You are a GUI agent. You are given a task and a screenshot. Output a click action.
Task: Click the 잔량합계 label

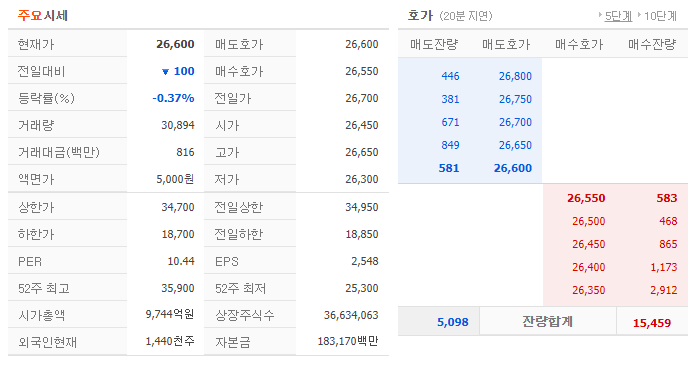(x=548, y=321)
